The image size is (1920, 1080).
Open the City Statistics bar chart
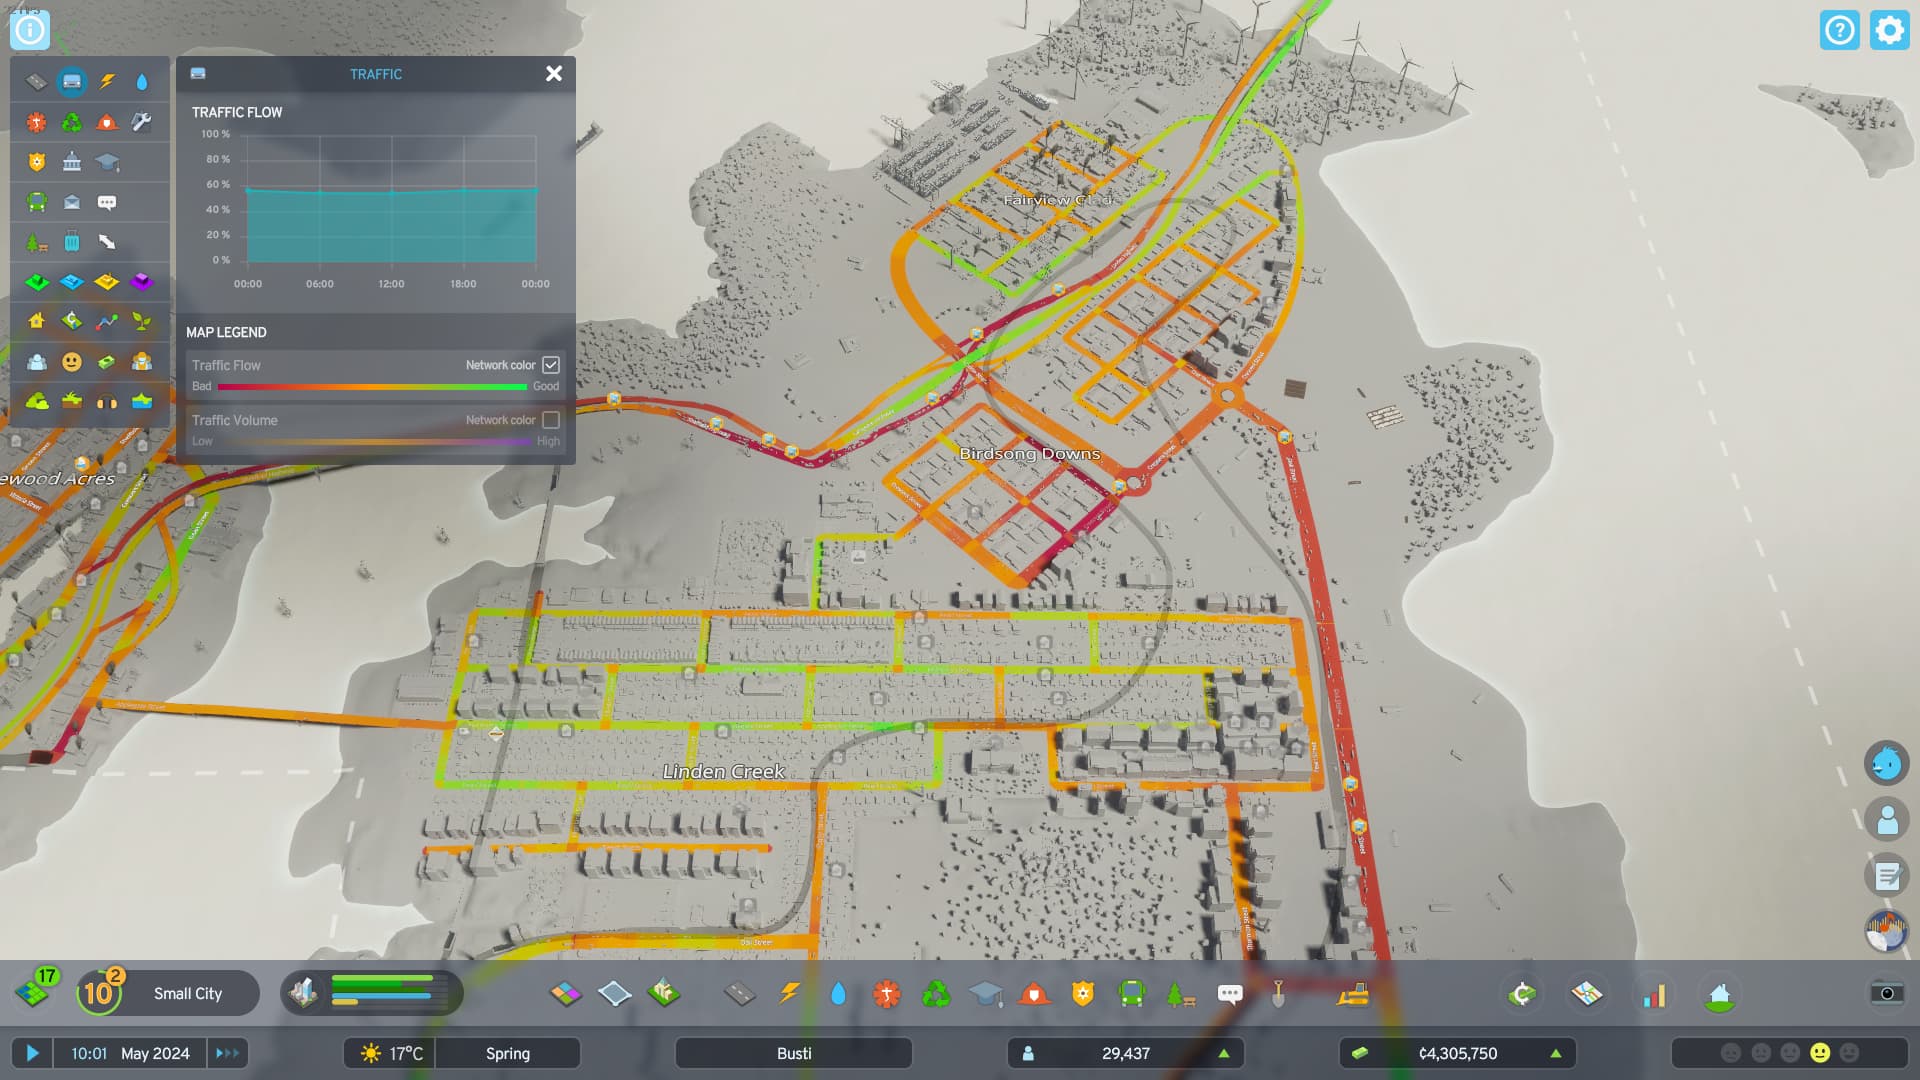click(1654, 995)
